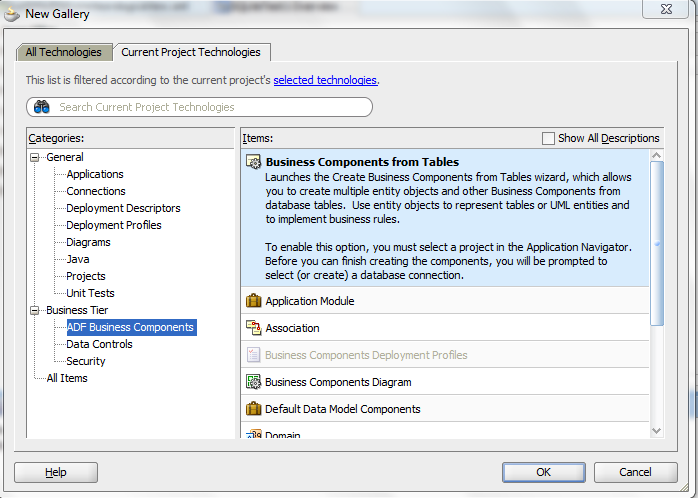Select the Business Tier category label

coord(77,310)
